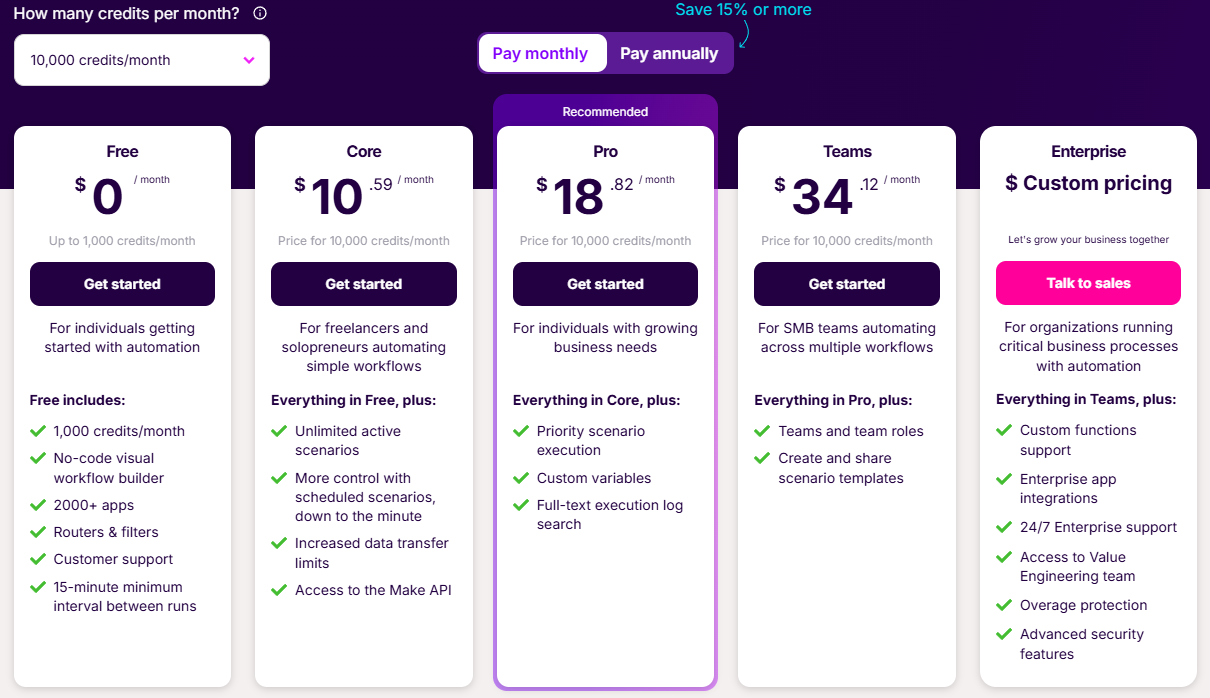1210x698 pixels.
Task: Expand credits selector using the pink chevron
Action: click(249, 60)
